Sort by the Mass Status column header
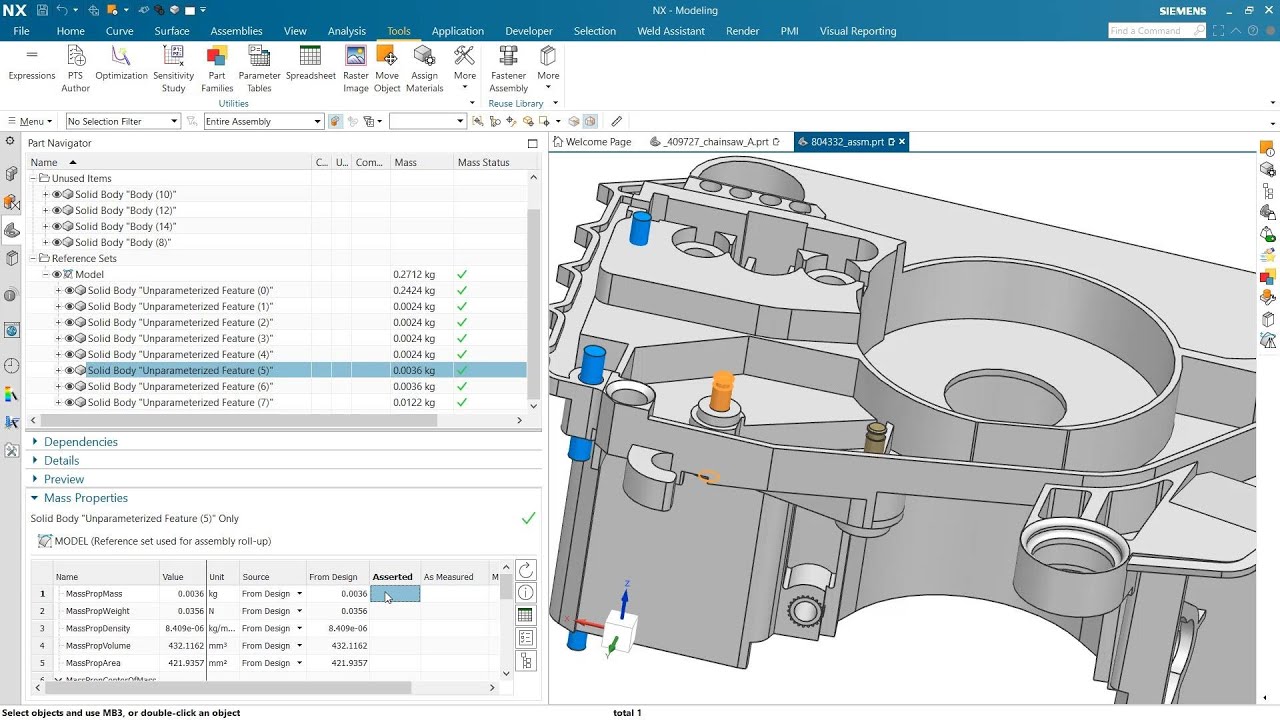The height and width of the screenshot is (720, 1280). [x=490, y=162]
